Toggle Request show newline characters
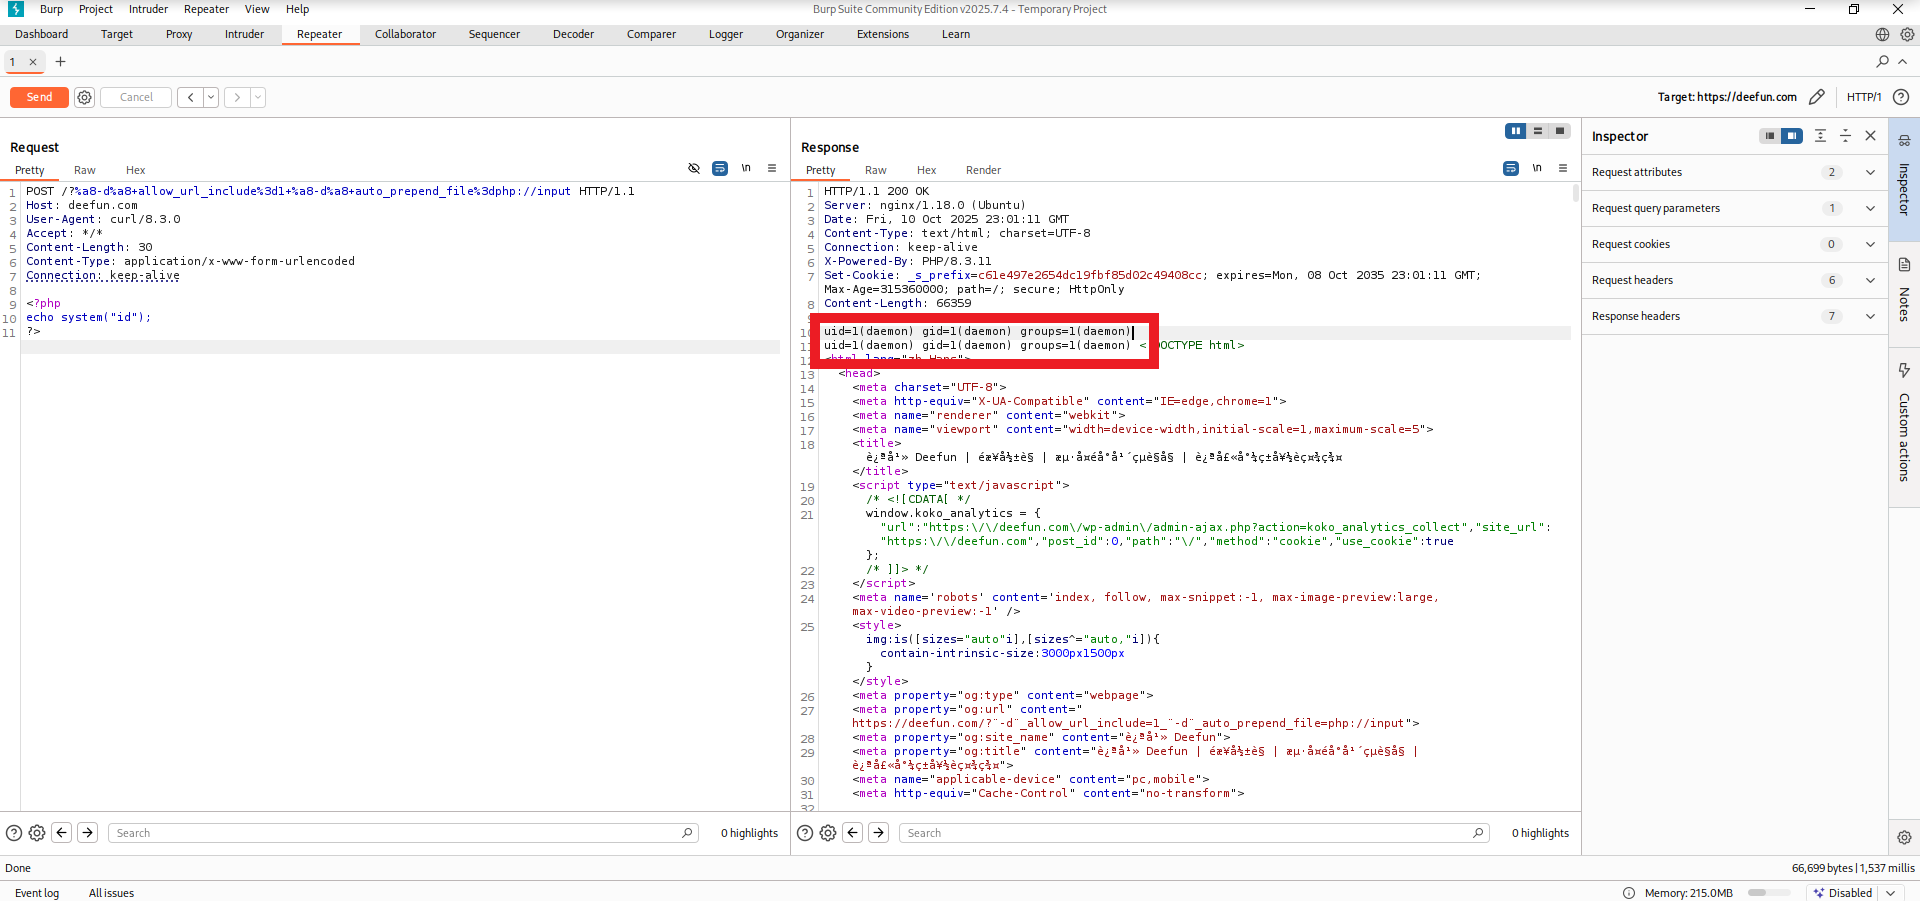1920x901 pixels. 746,168
